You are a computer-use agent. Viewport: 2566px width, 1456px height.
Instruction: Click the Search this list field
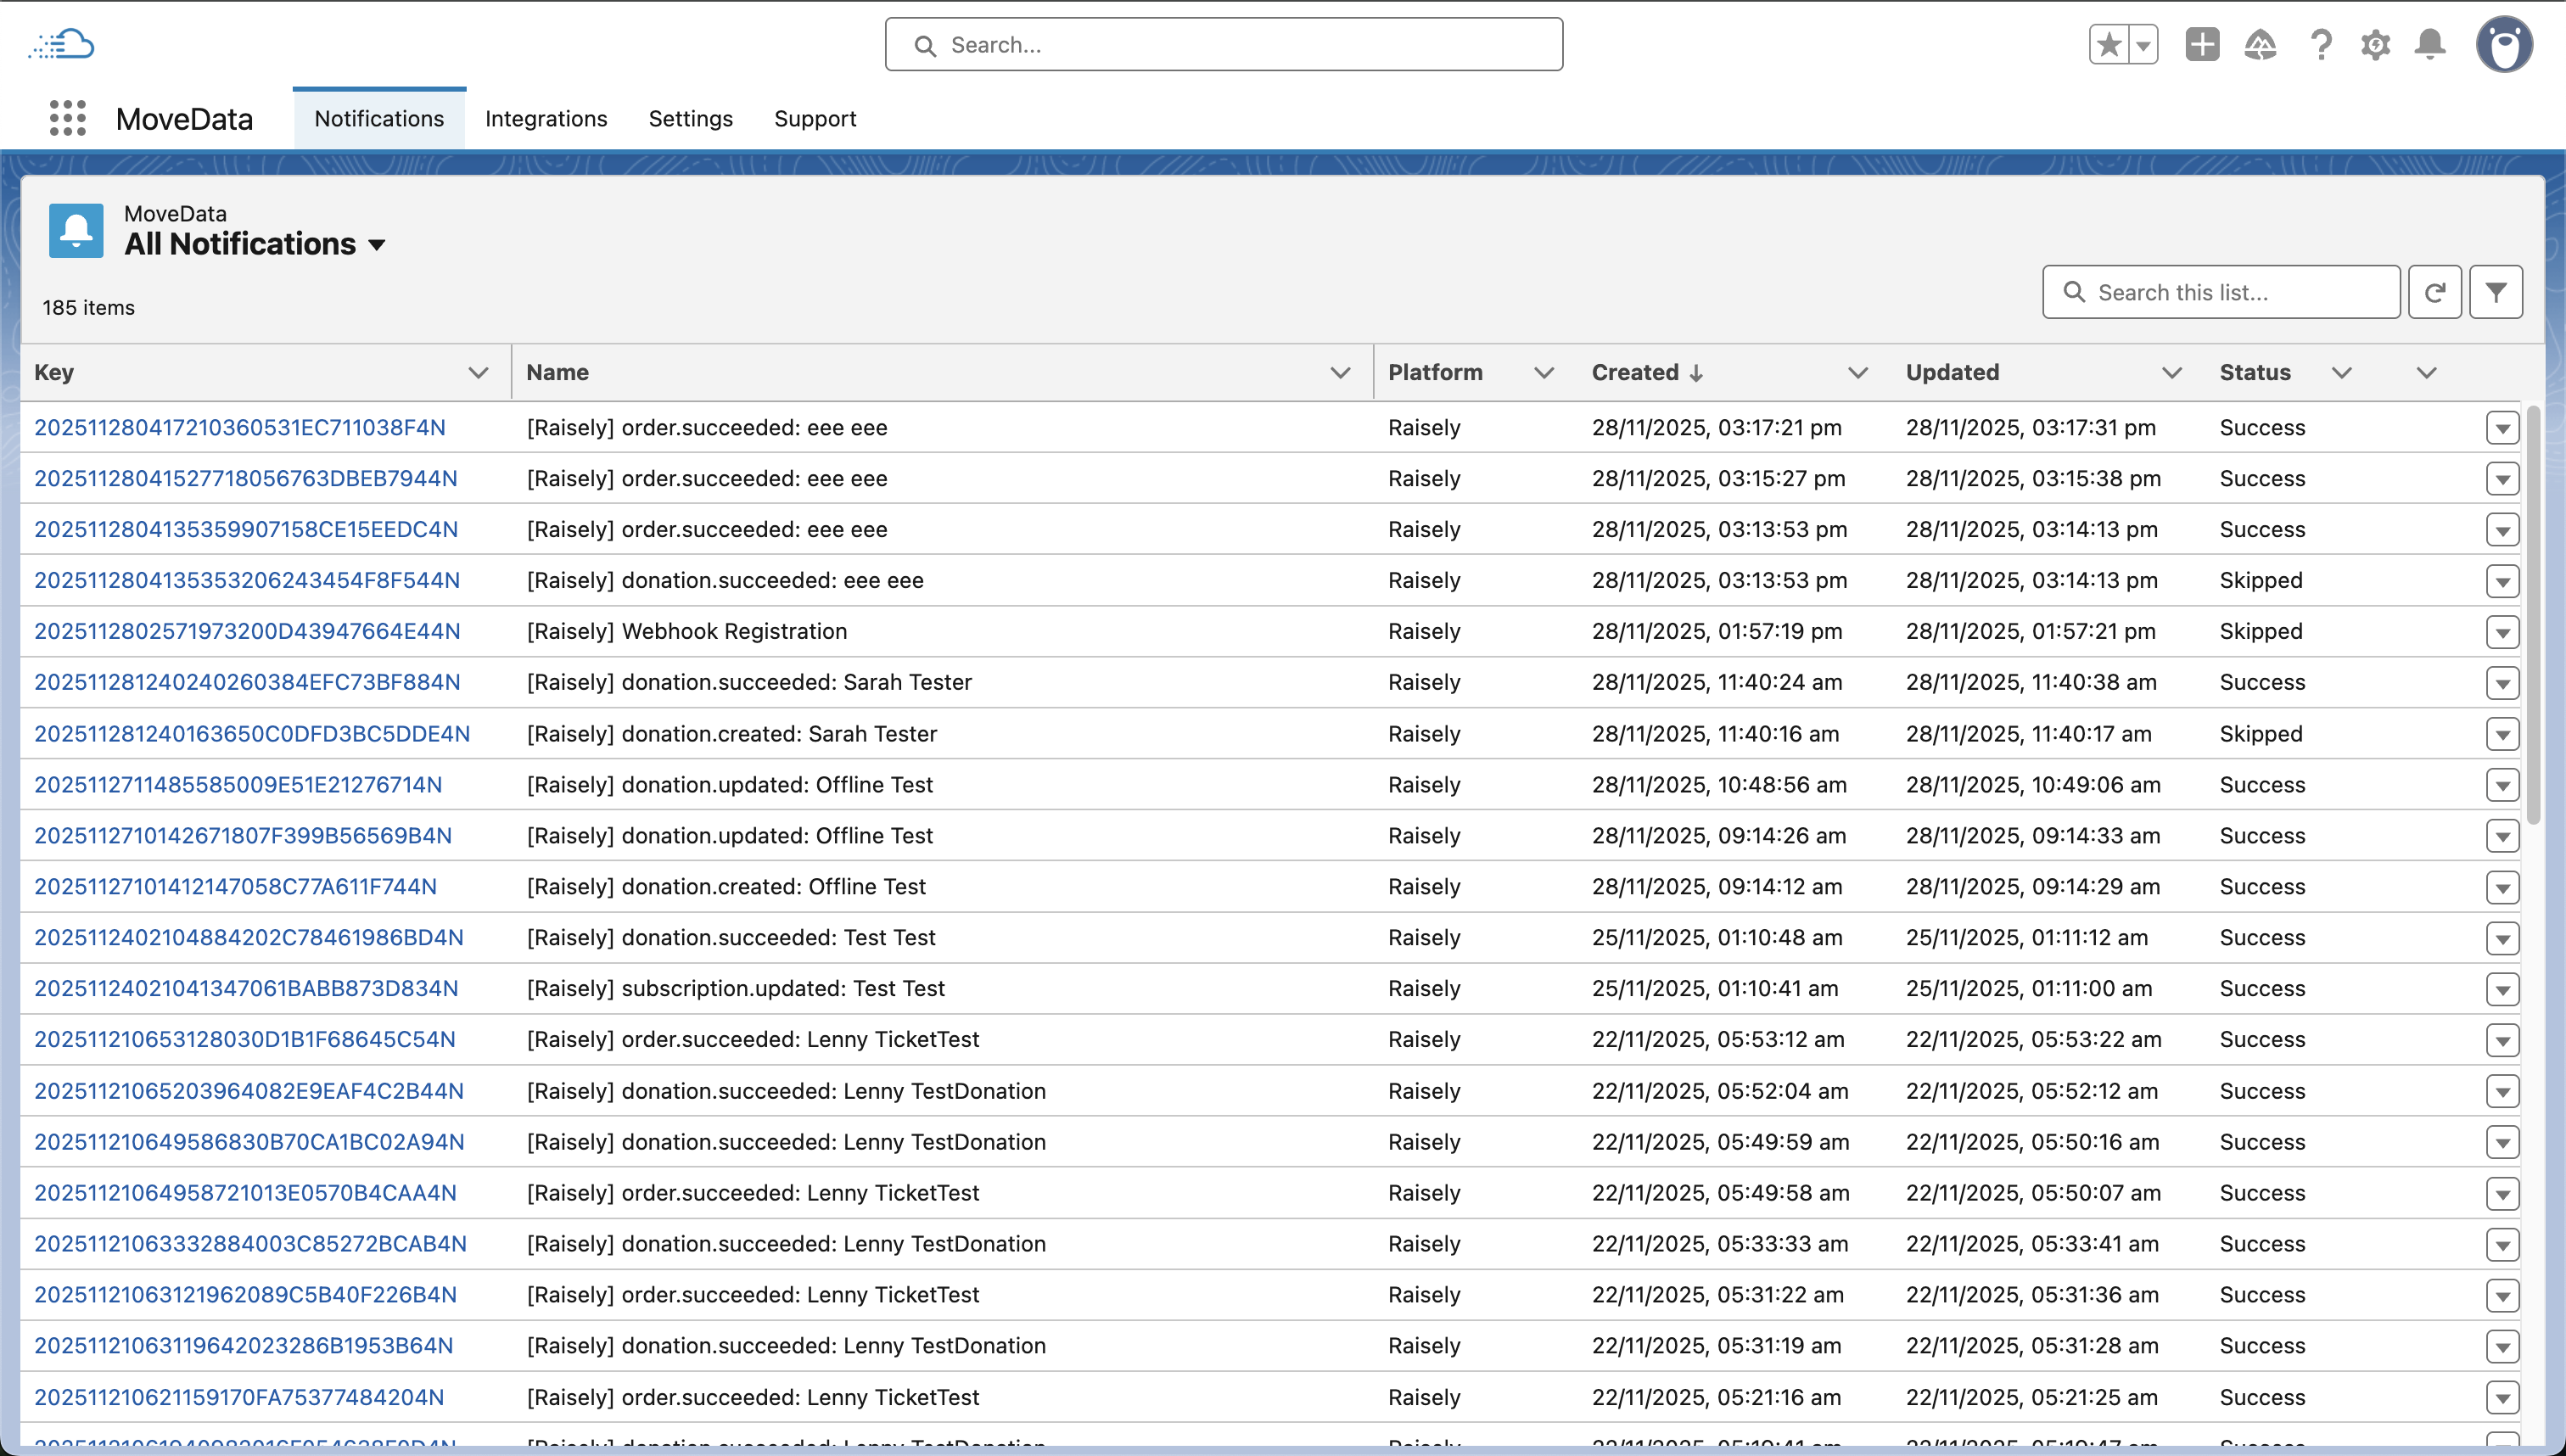point(2220,291)
